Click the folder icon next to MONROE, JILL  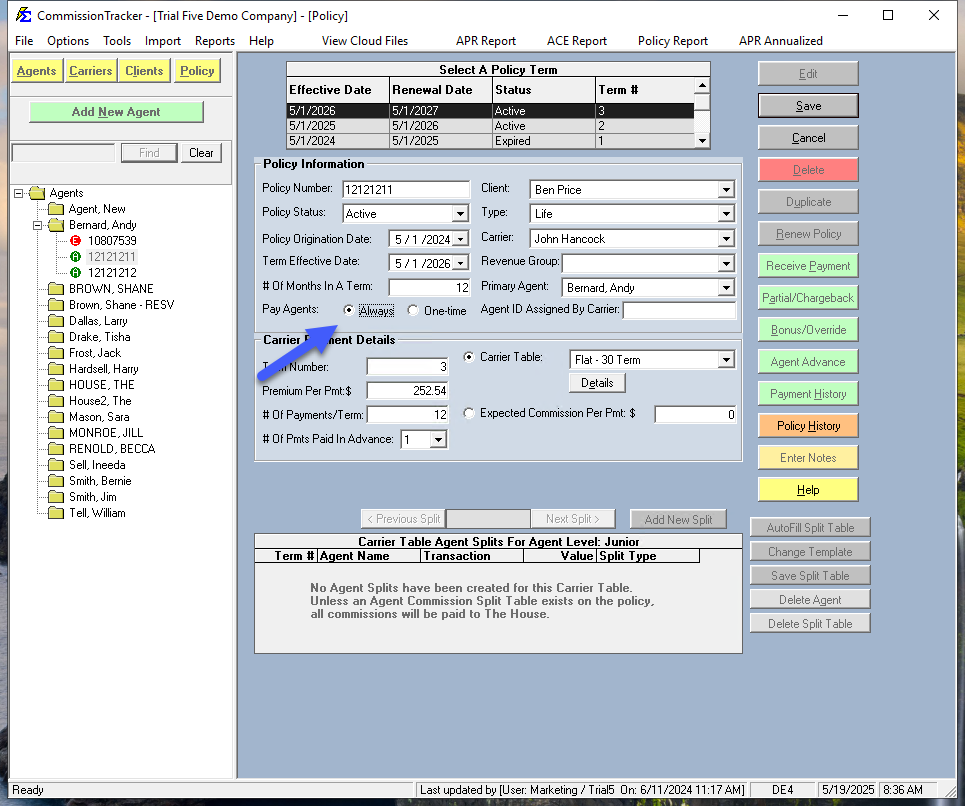pos(55,433)
